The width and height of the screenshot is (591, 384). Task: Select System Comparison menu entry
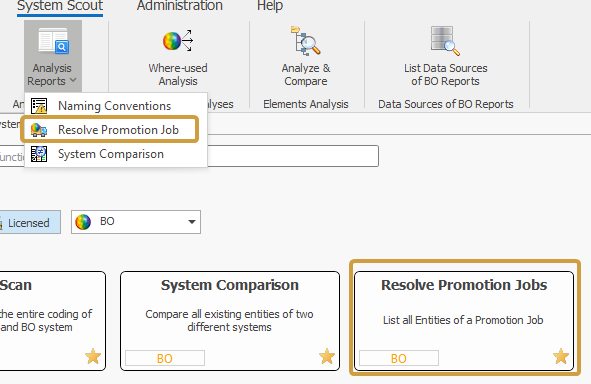(x=116, y=154)
